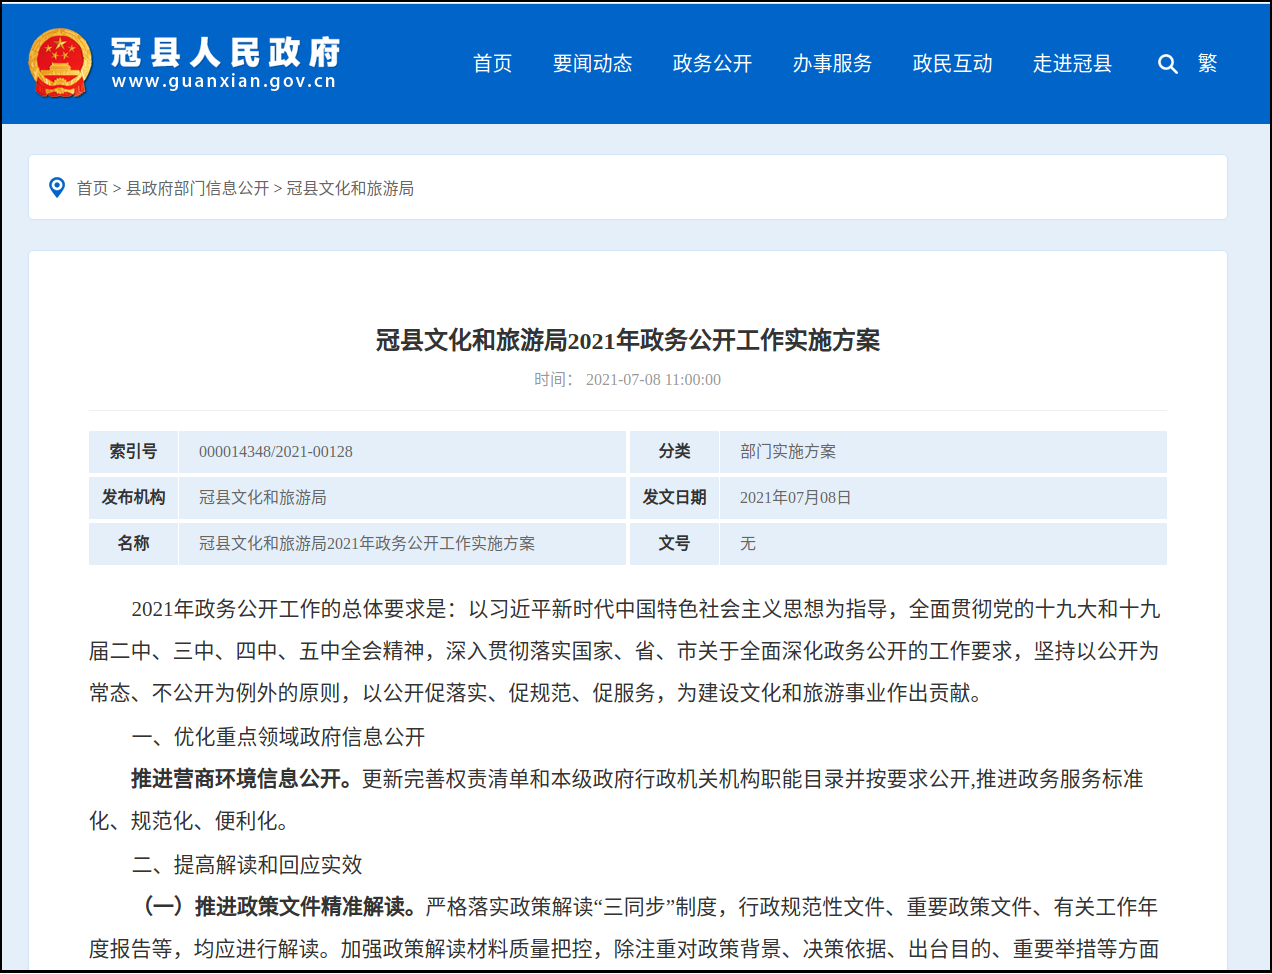Screen dimensions: 1272x974
Task: Click the timestamp 2021-07-08 11:00:00
Action: tap(653, 379)
